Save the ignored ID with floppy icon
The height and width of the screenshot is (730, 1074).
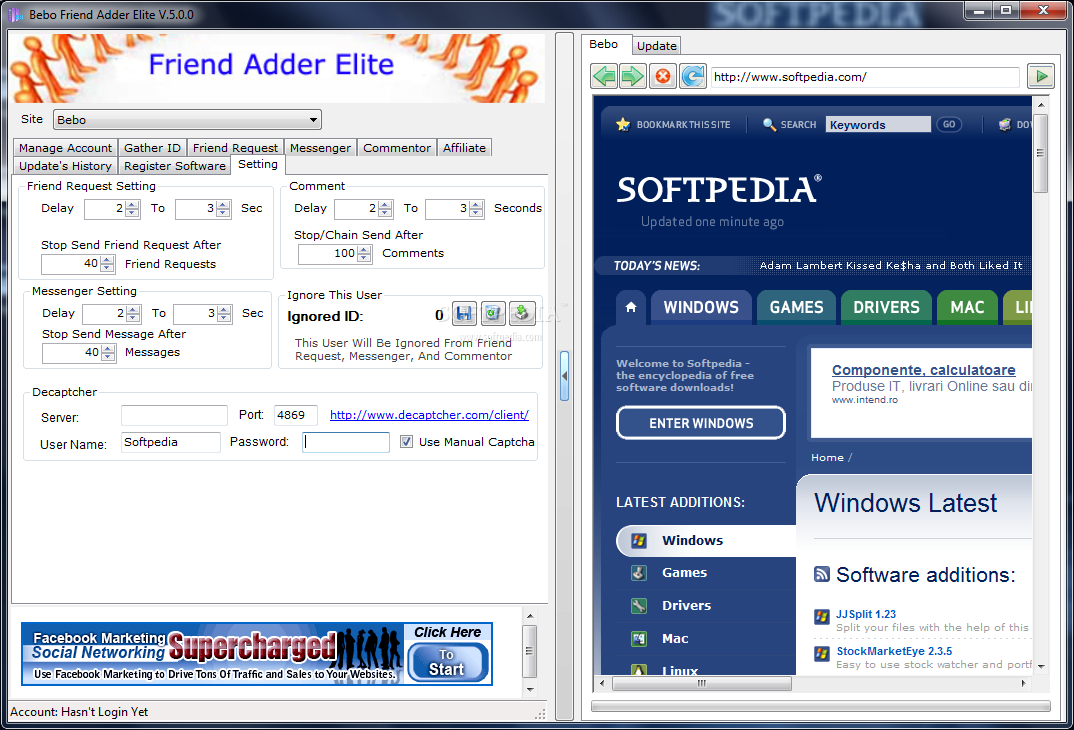click(464, 314)
